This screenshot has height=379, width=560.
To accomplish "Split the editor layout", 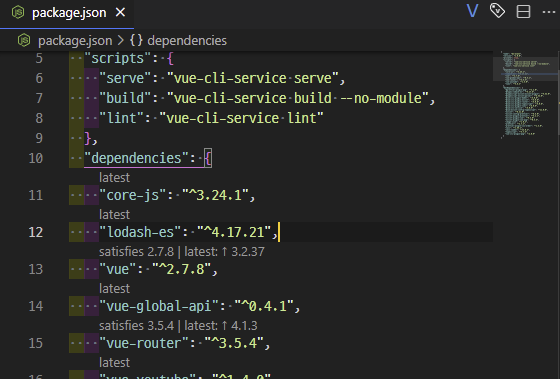I will point(523,11).
